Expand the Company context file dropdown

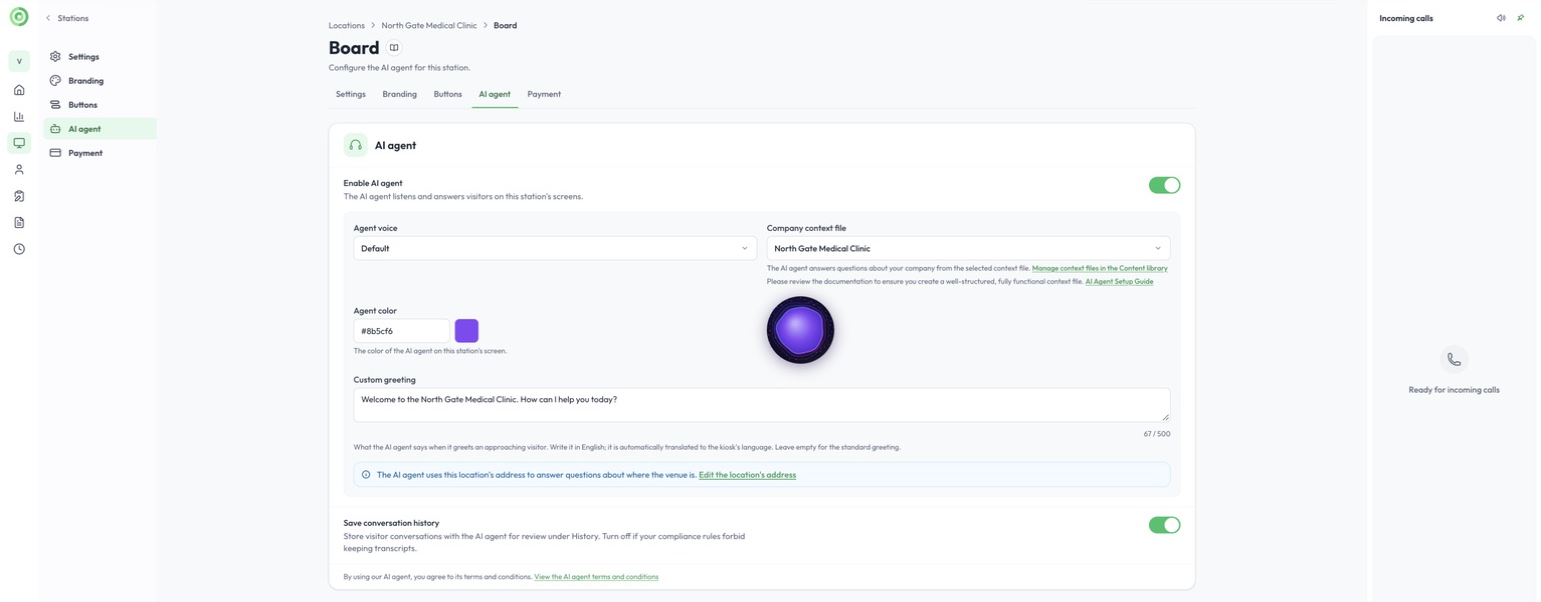tap(968, 248)
